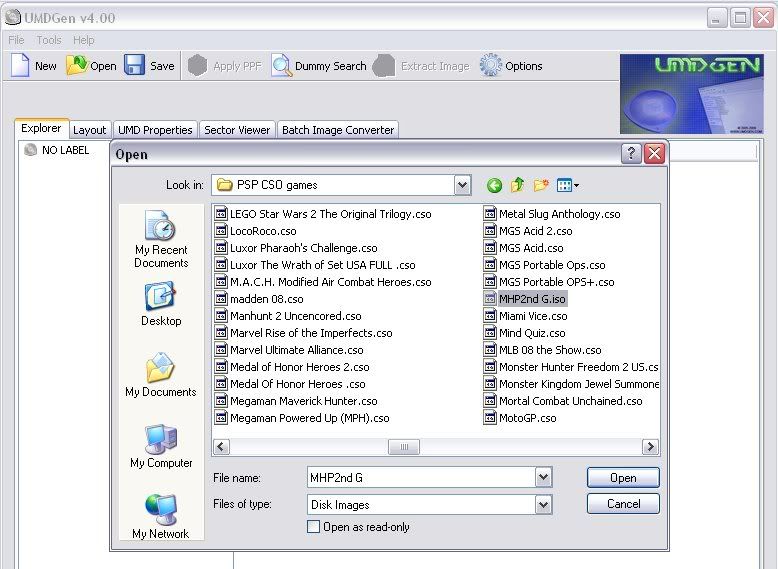Cancel the Open dialog

coord(622,504)
